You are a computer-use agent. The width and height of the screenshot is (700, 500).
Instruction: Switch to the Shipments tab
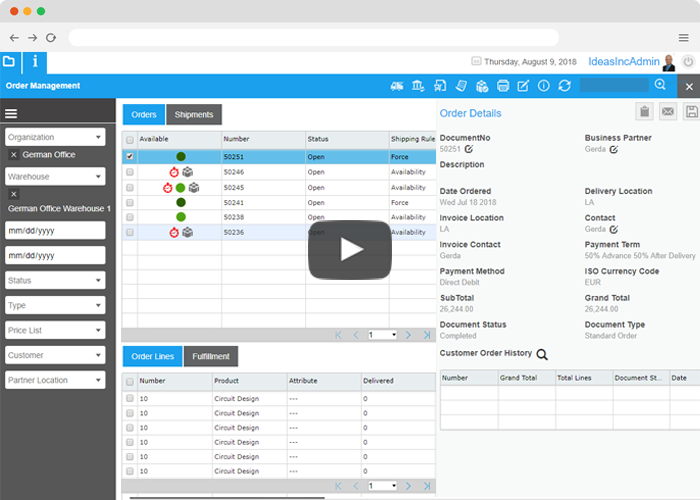(194, 115)
